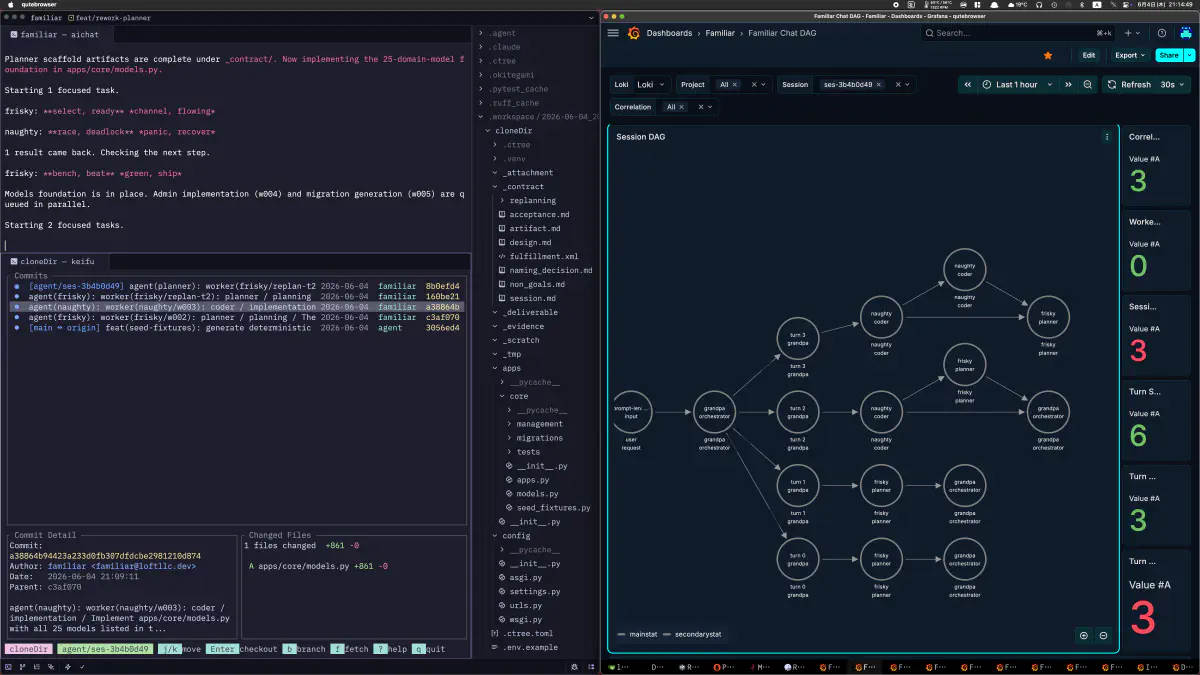Switch to the P… tab in bottom tab bar

point(723,666)
